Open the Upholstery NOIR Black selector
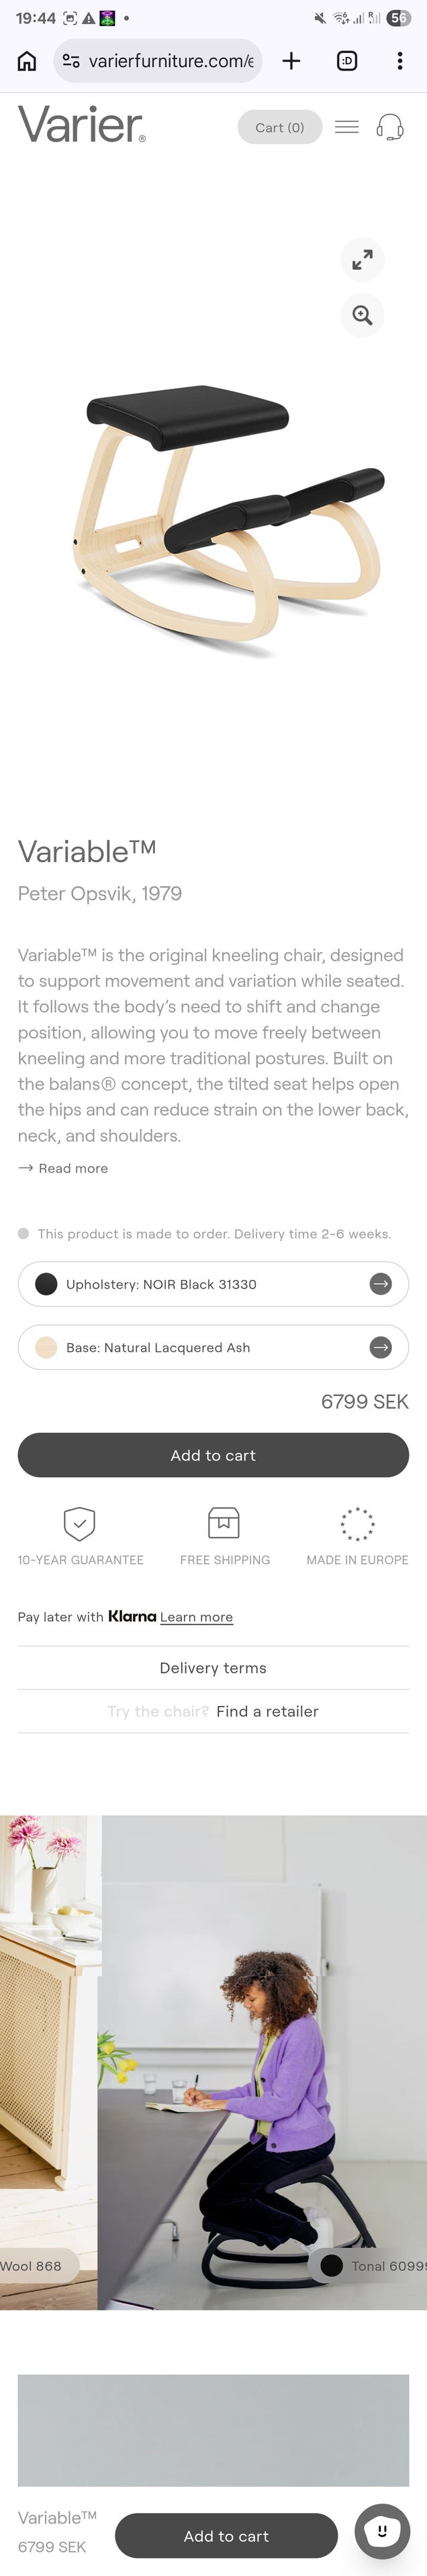 (x=213, y=1284)
